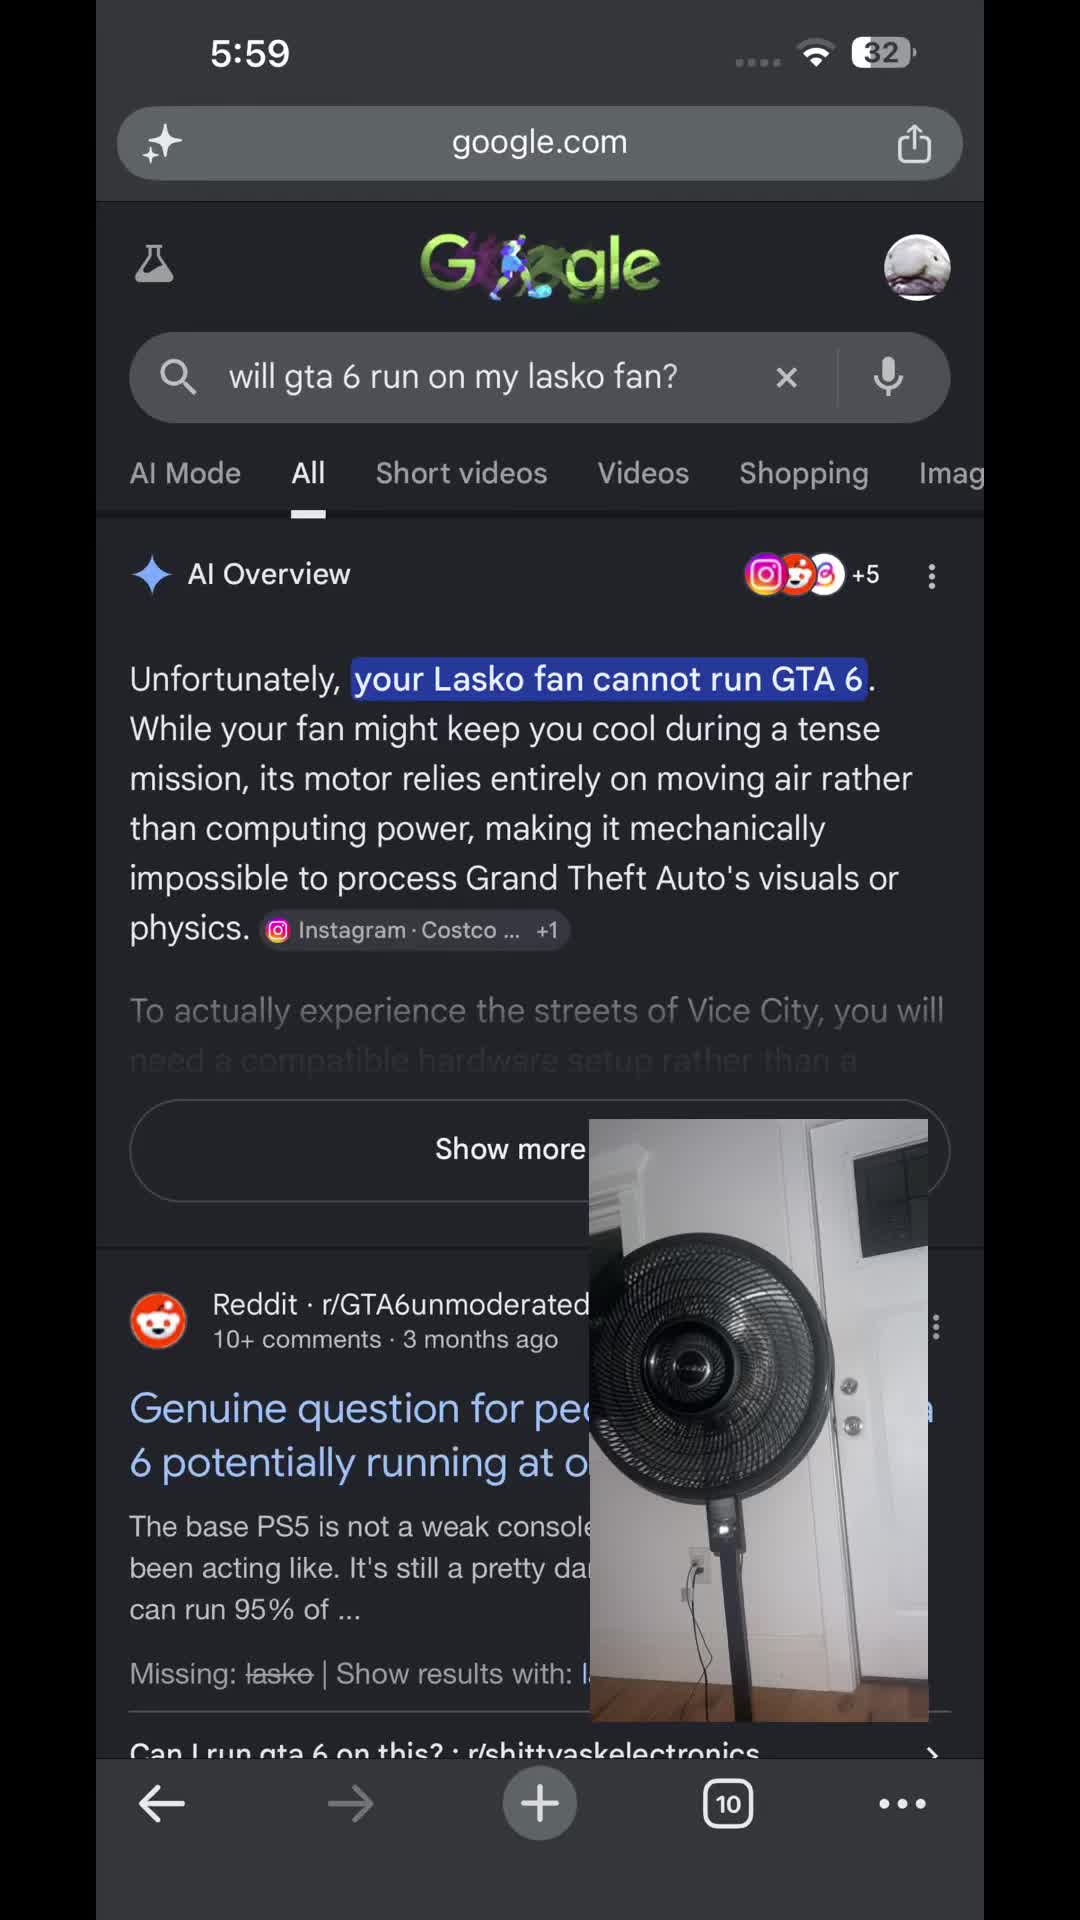
Task: Switch to the Short videos tab
Action: (461, 473)
